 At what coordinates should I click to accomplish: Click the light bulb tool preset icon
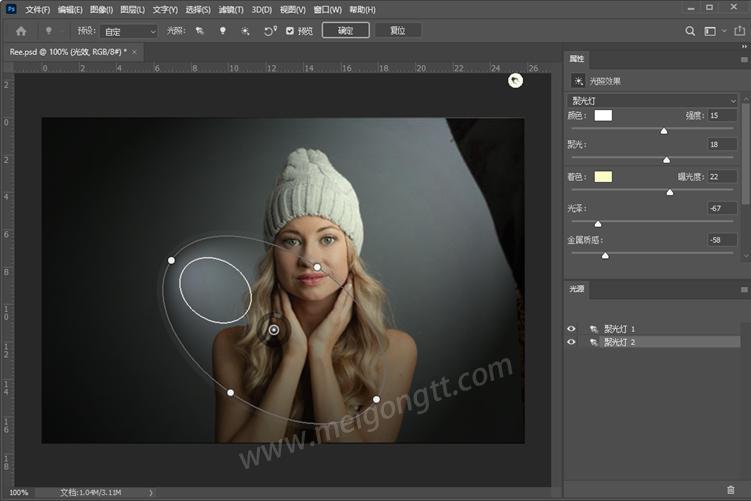click(x=48, y=31)
